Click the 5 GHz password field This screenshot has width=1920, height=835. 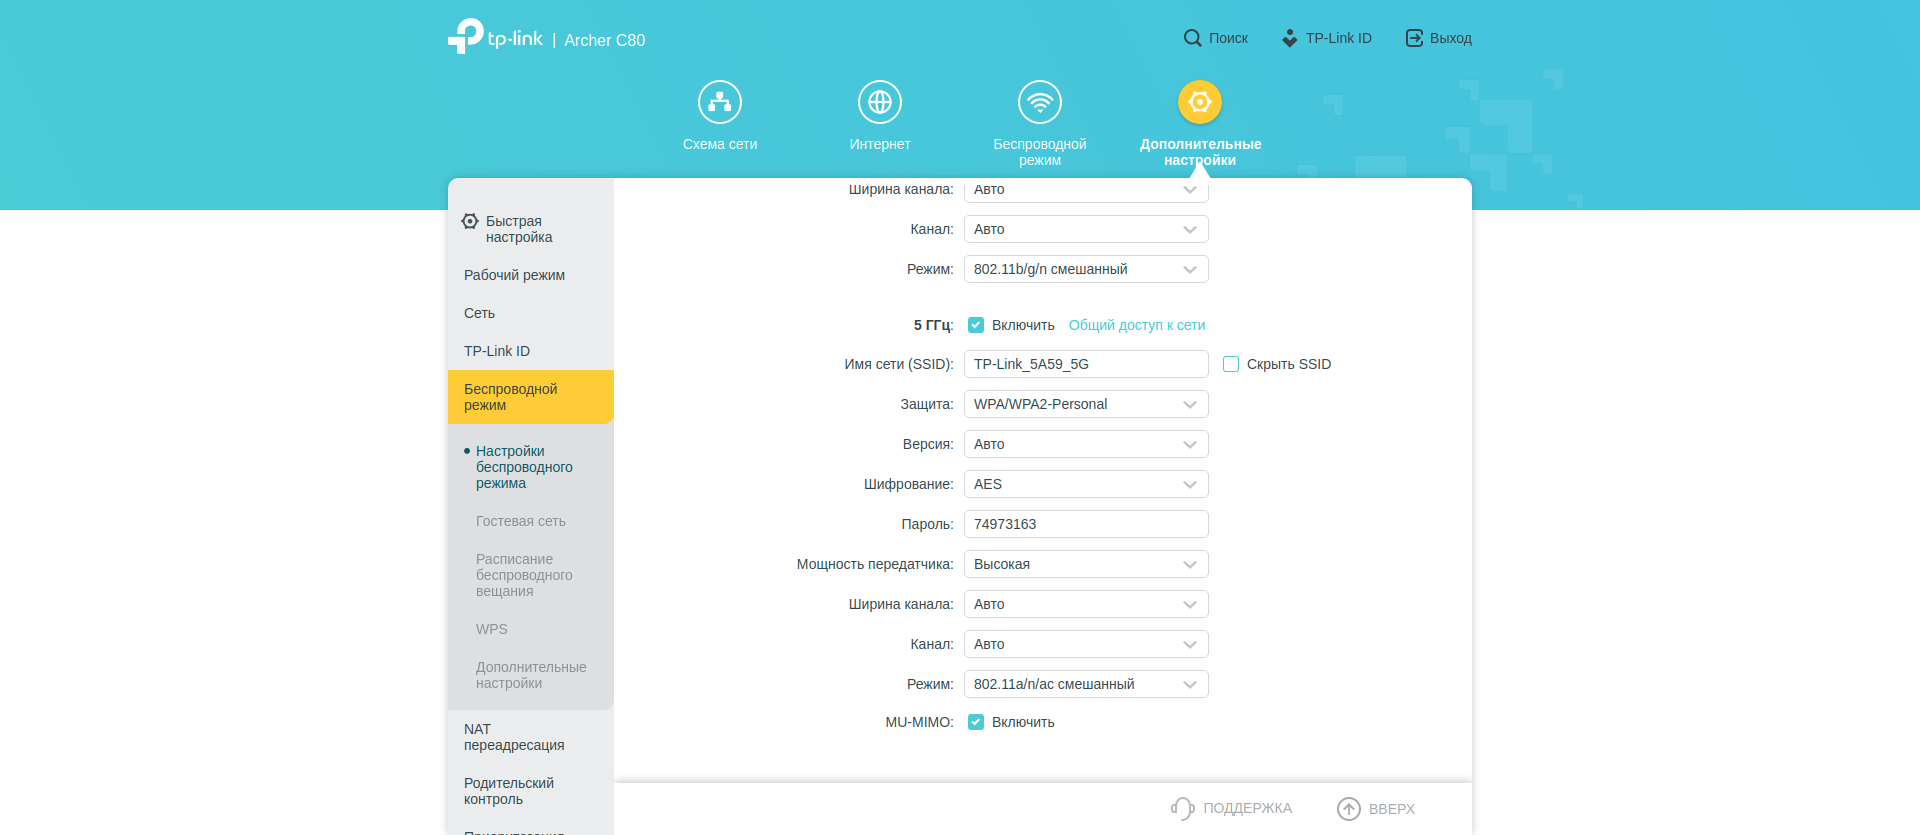click(1085, 524)
